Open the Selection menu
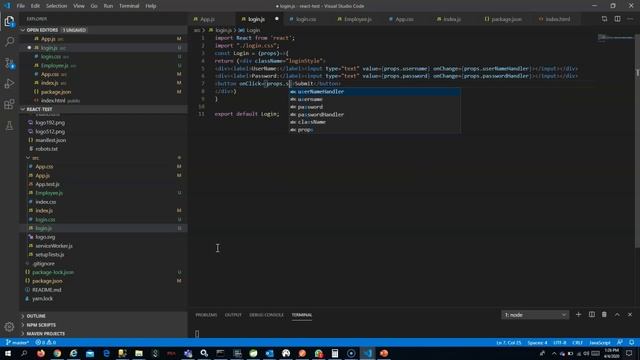640x360 pixels. [56, 6]
